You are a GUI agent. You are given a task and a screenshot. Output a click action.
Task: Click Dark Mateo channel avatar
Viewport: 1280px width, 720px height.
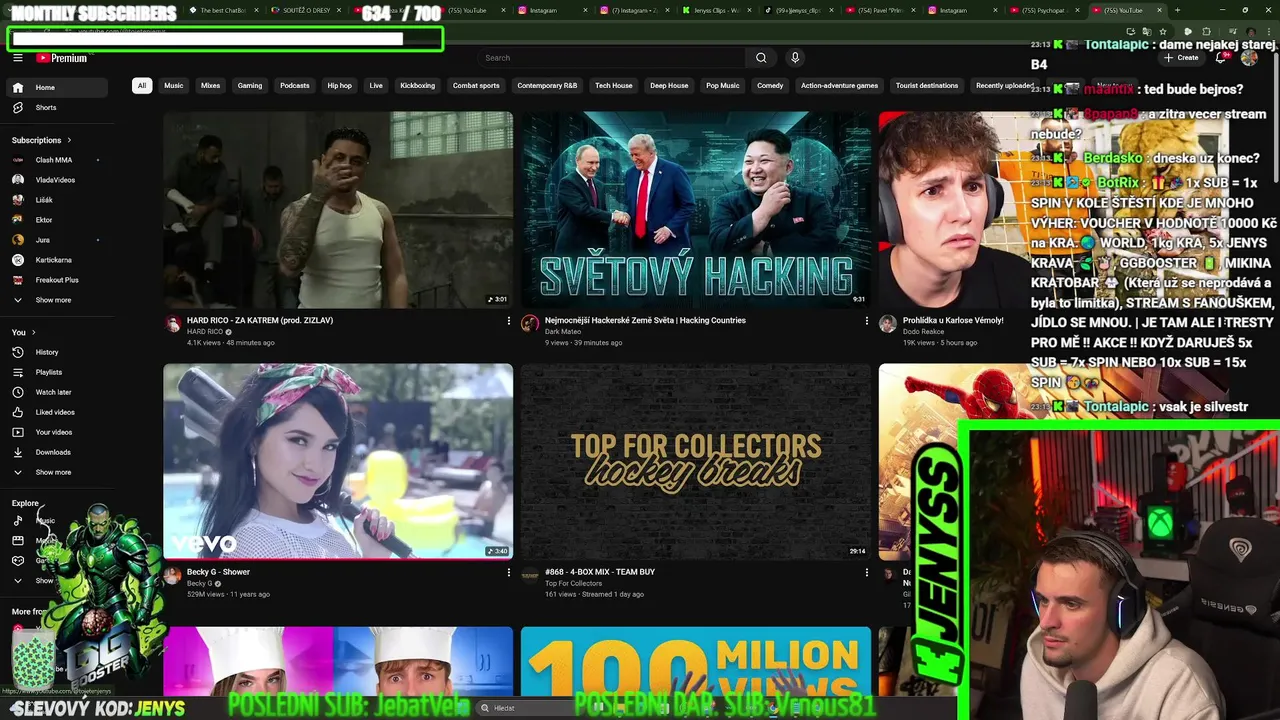tap(530, 324)
